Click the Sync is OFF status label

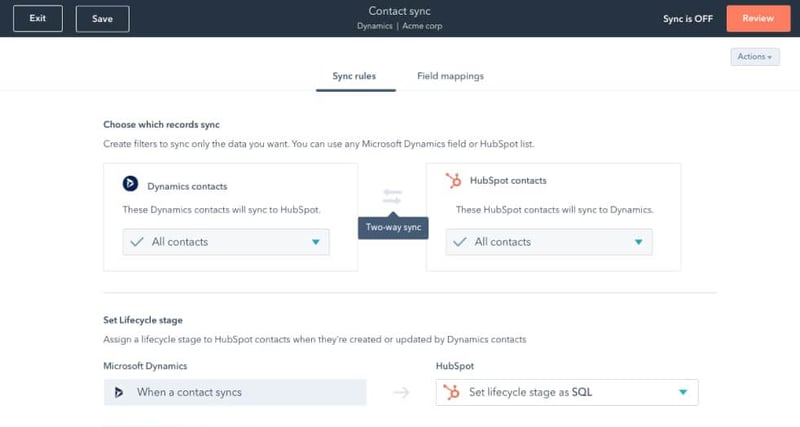click(x=689, y=18)
